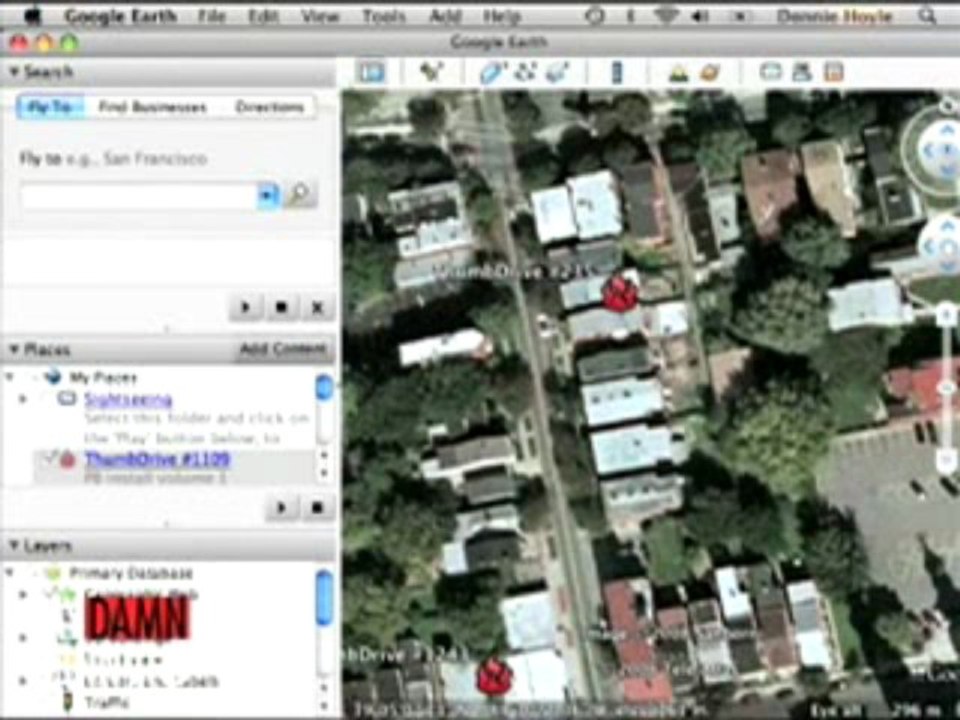
Task: Select the Add Path toolbar icon
Action: point(525,72)
